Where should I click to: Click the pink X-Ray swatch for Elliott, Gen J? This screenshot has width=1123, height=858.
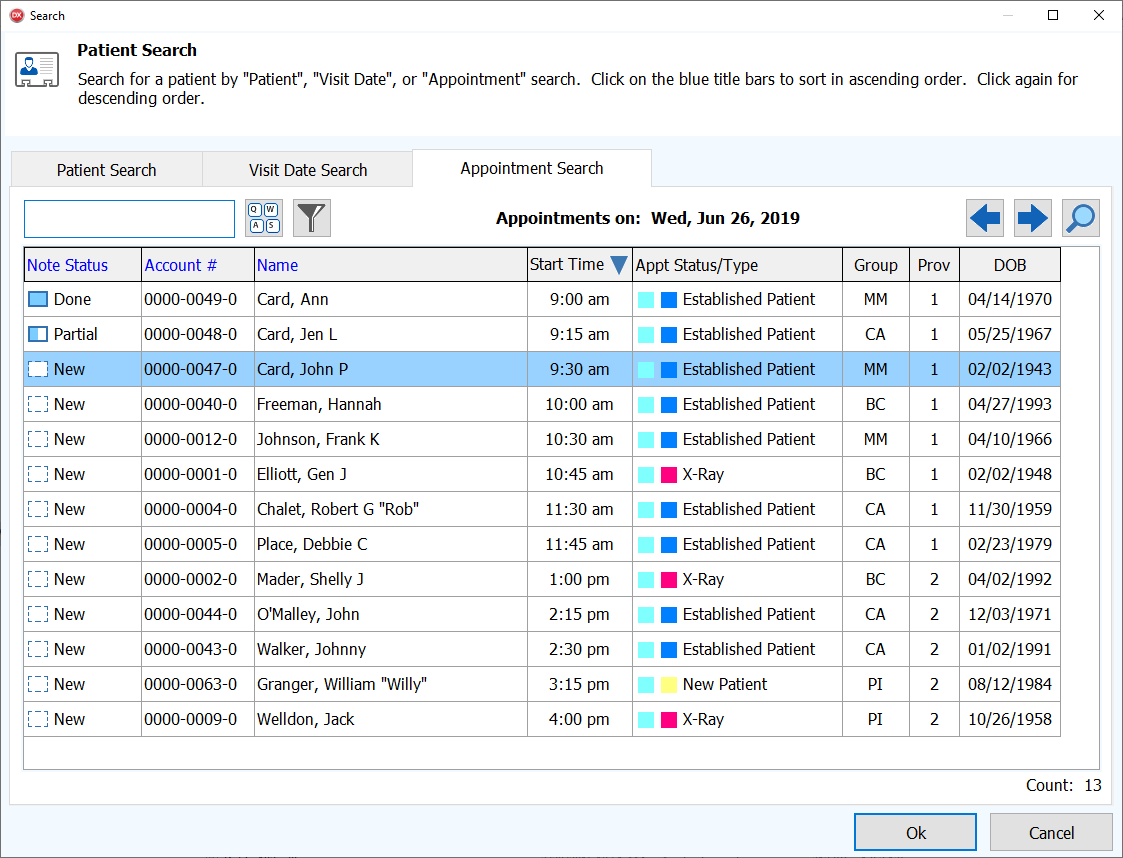tap(669, 474)
